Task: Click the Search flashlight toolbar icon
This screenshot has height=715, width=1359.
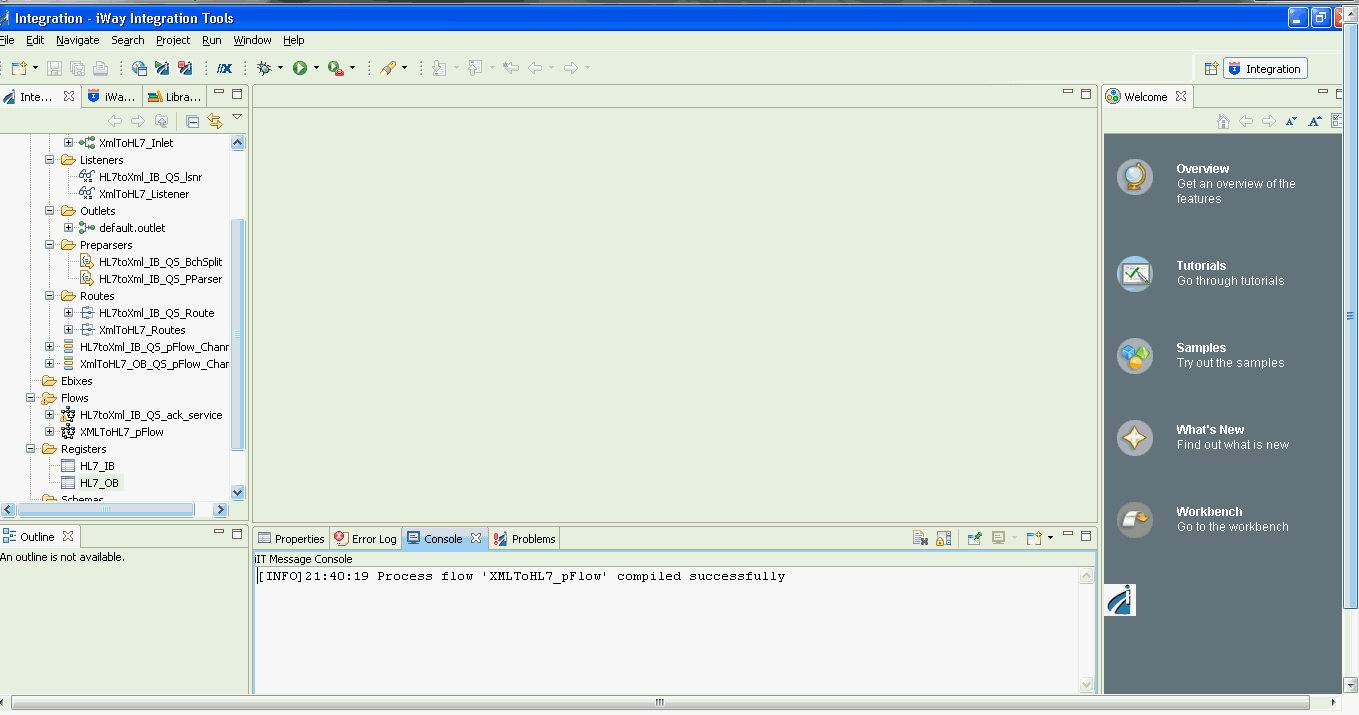Action: point(388,68)
